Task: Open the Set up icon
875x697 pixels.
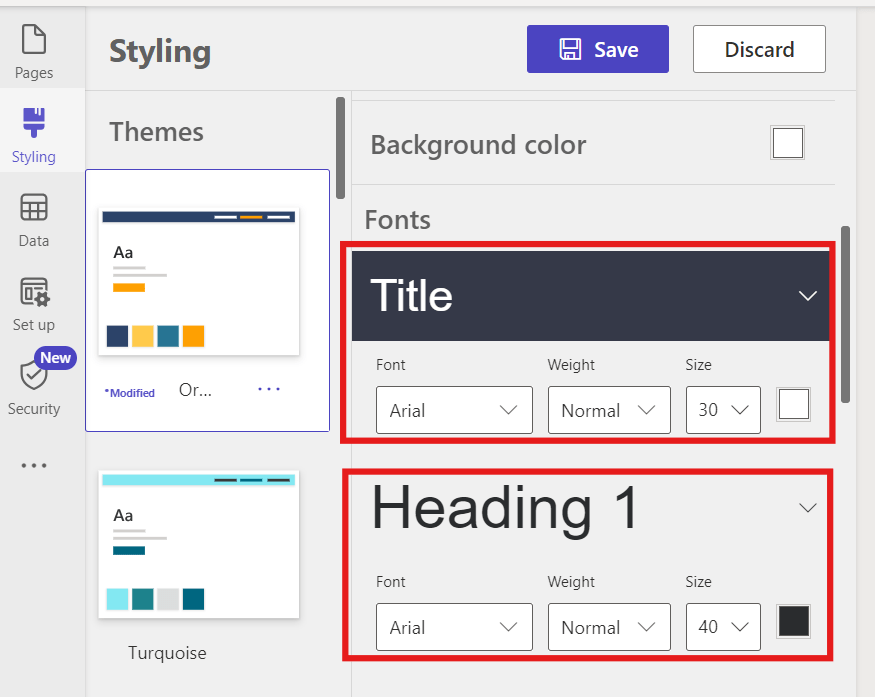Action: (x=34, y=293)
